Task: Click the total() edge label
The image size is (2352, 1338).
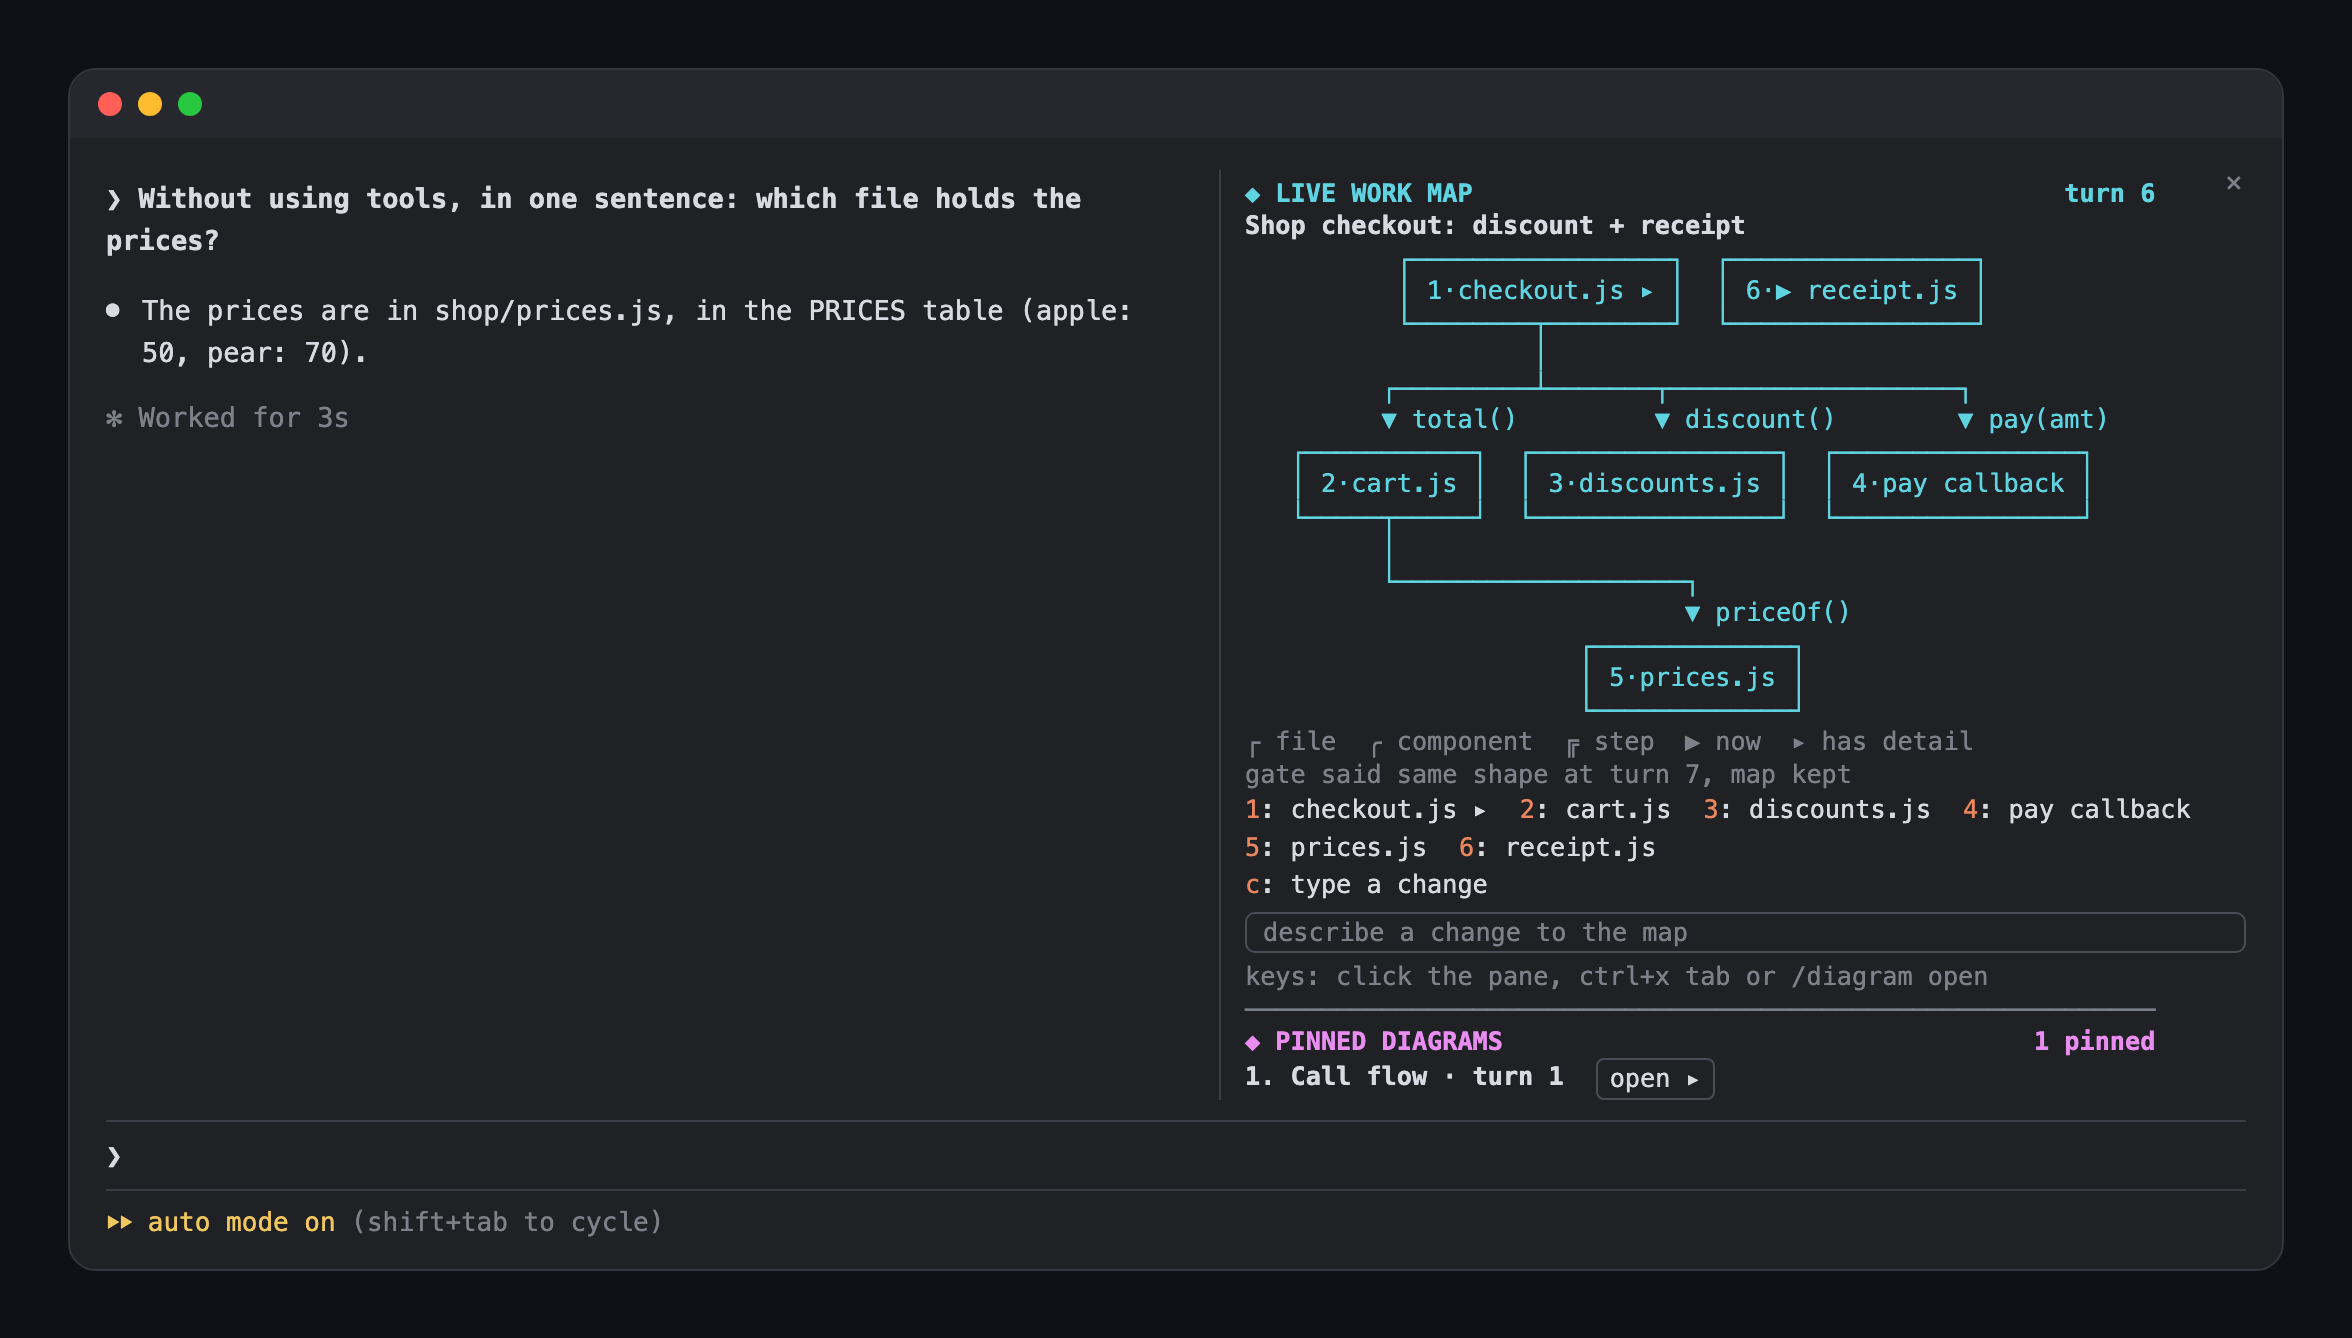Action: click(1463, 419)
